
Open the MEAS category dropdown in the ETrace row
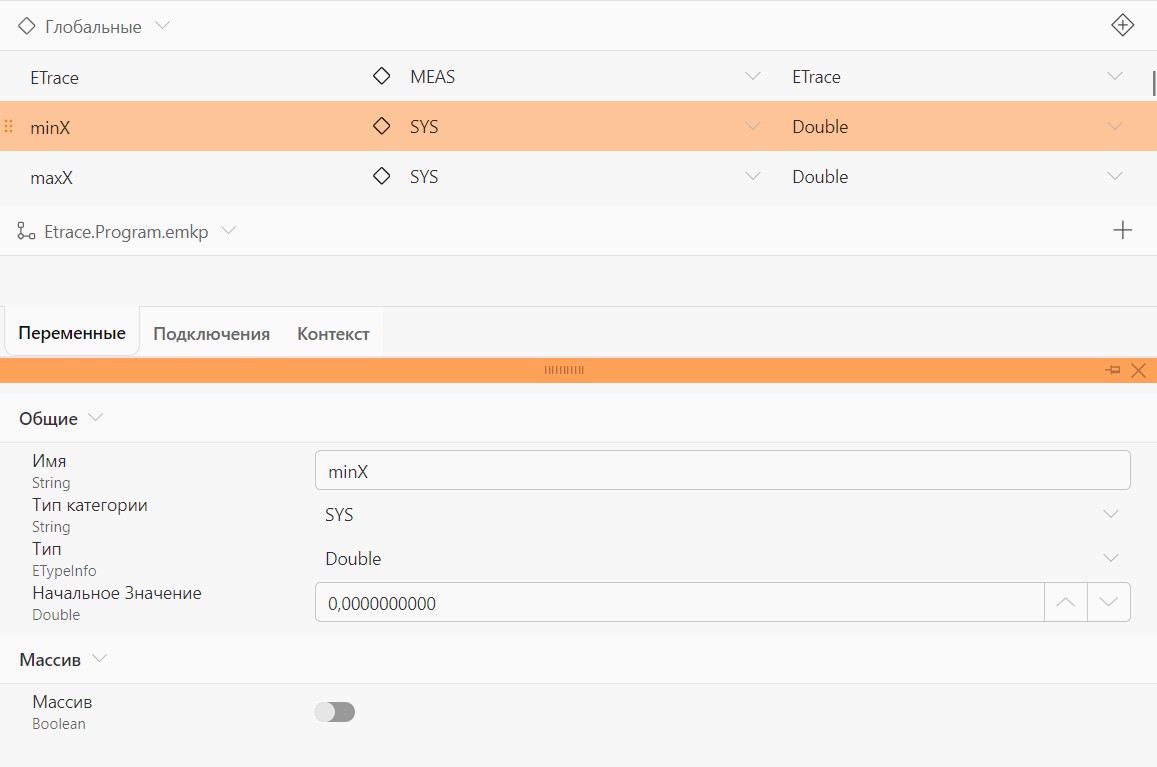[753, 76]
